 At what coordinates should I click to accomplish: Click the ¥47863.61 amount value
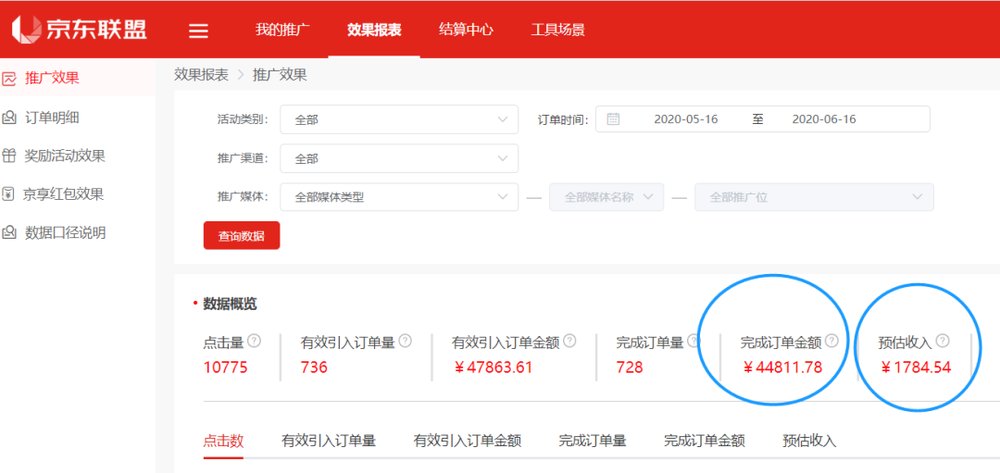click(x=493, y=368)
